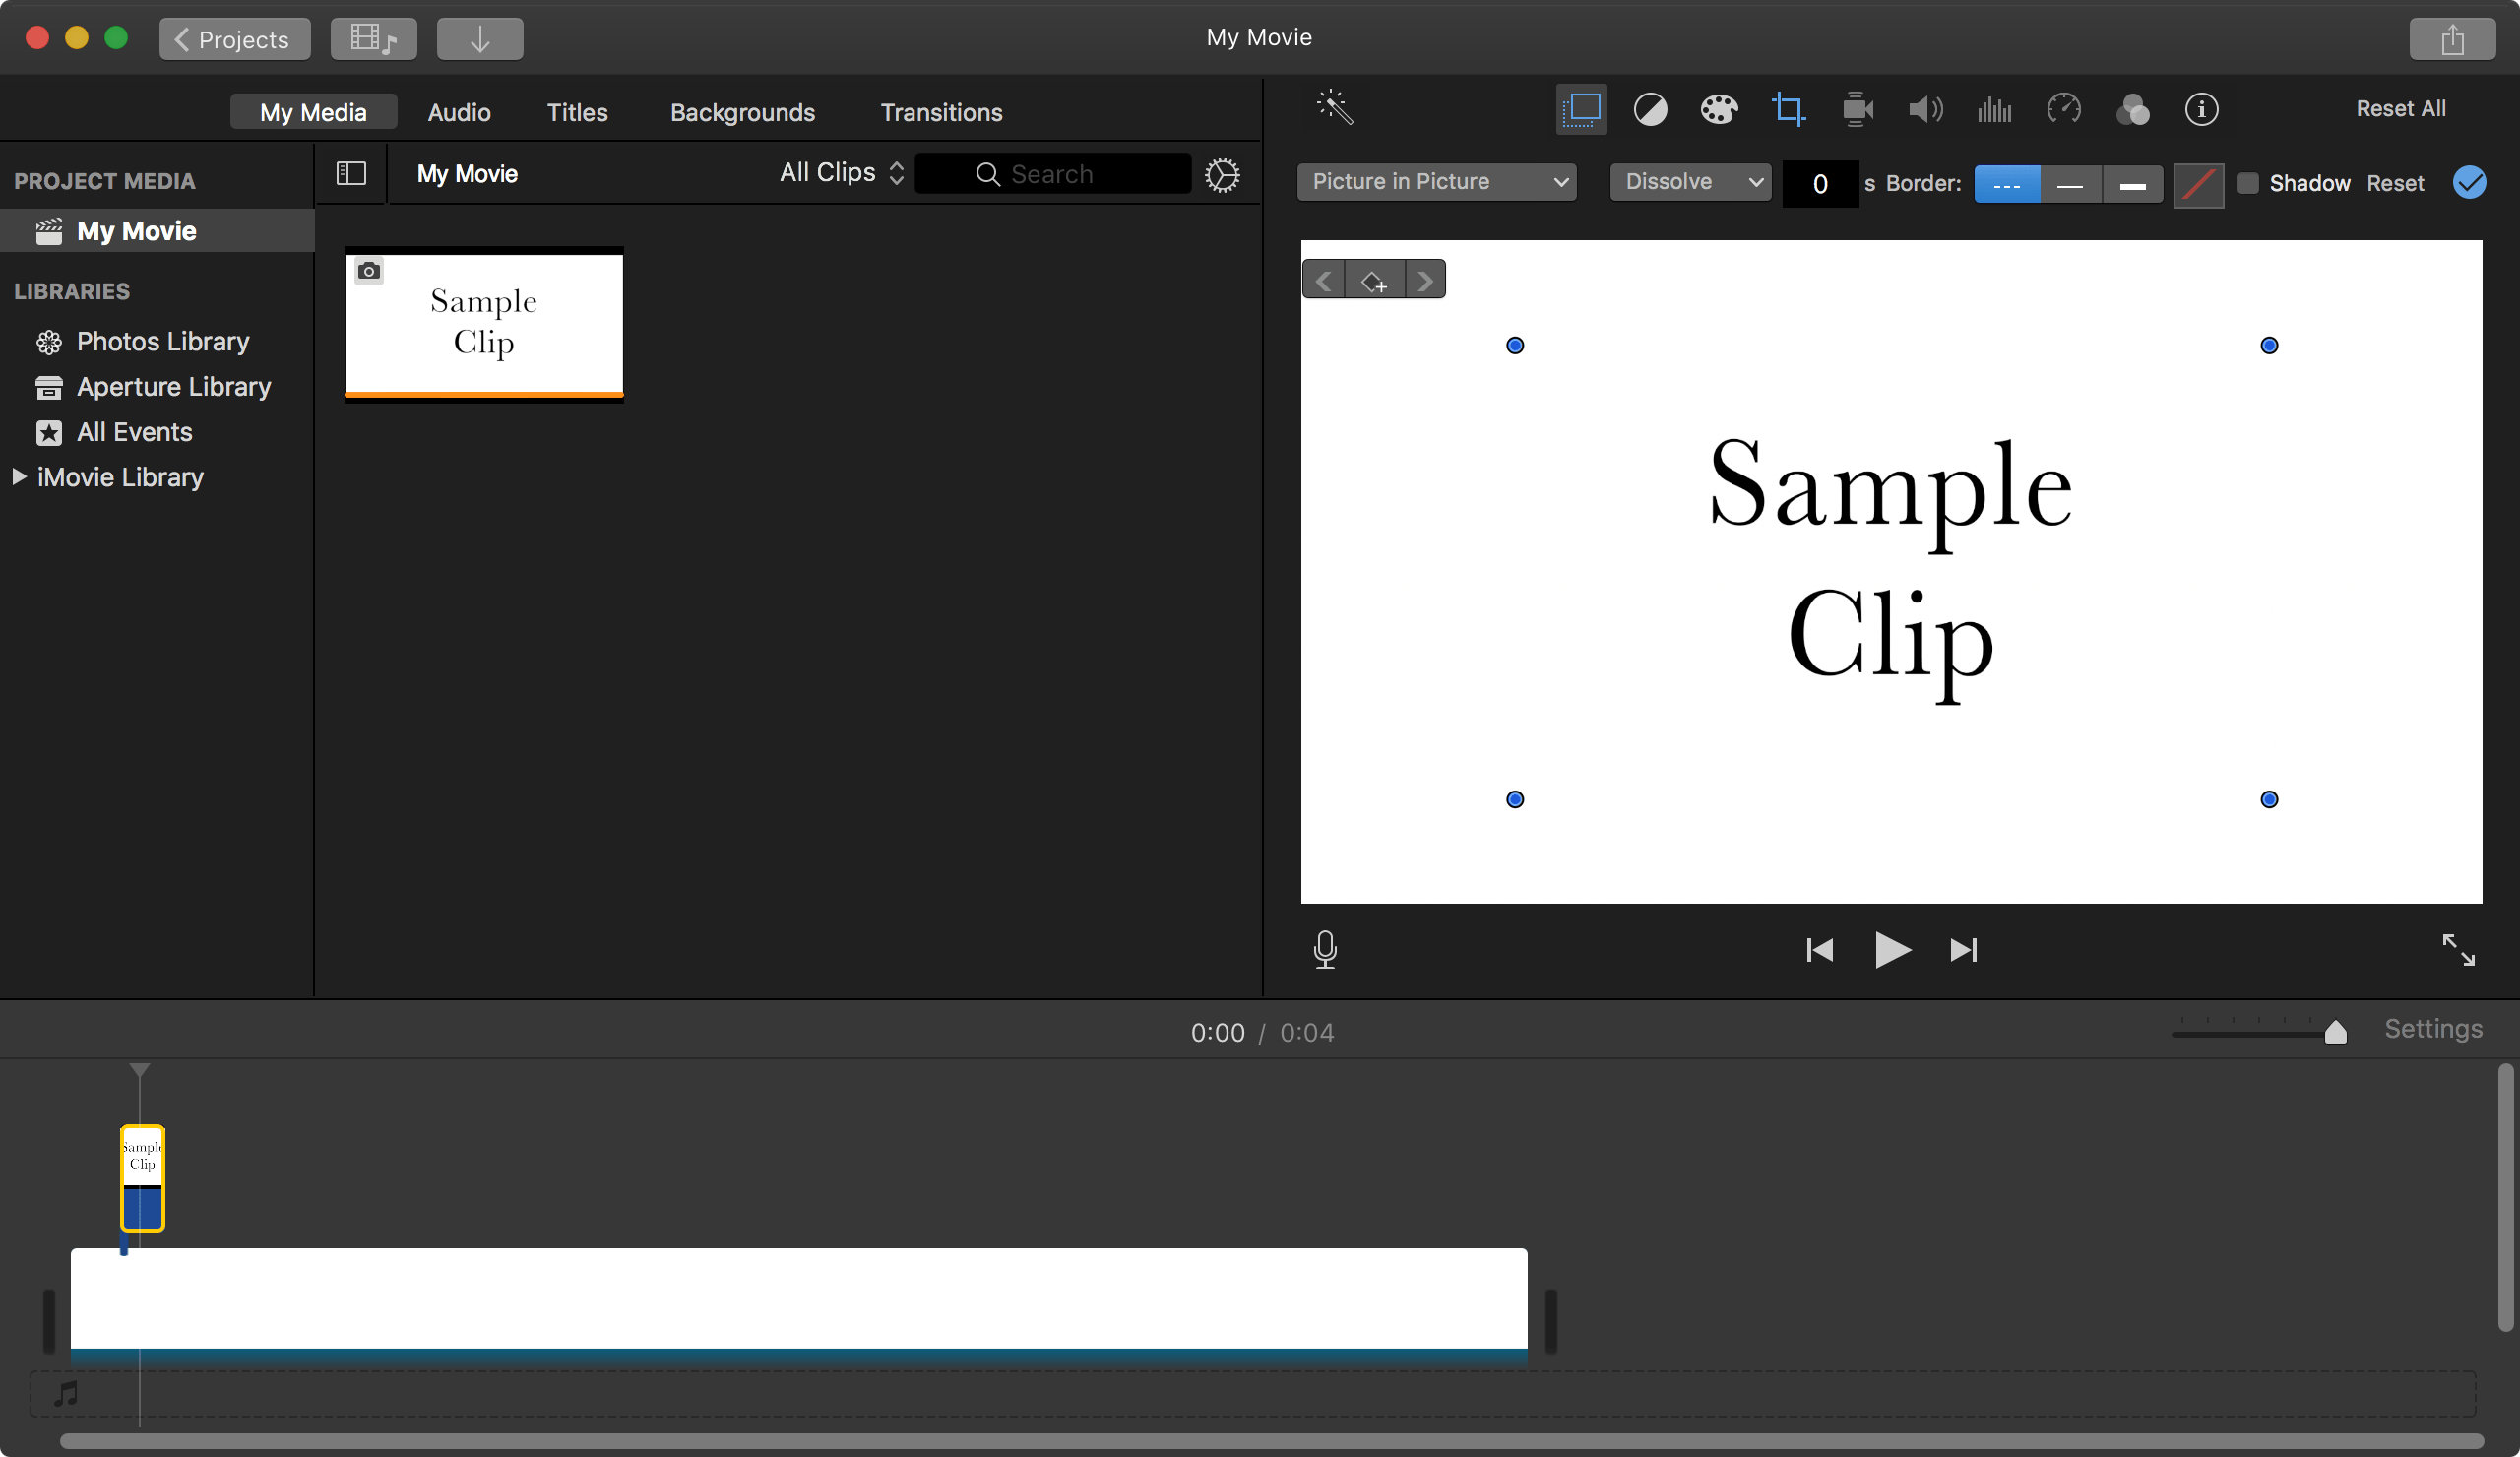Switch to the Audio tab
The width and height of the screenshot is (2520, 1457).
click(x=458, y=112)
